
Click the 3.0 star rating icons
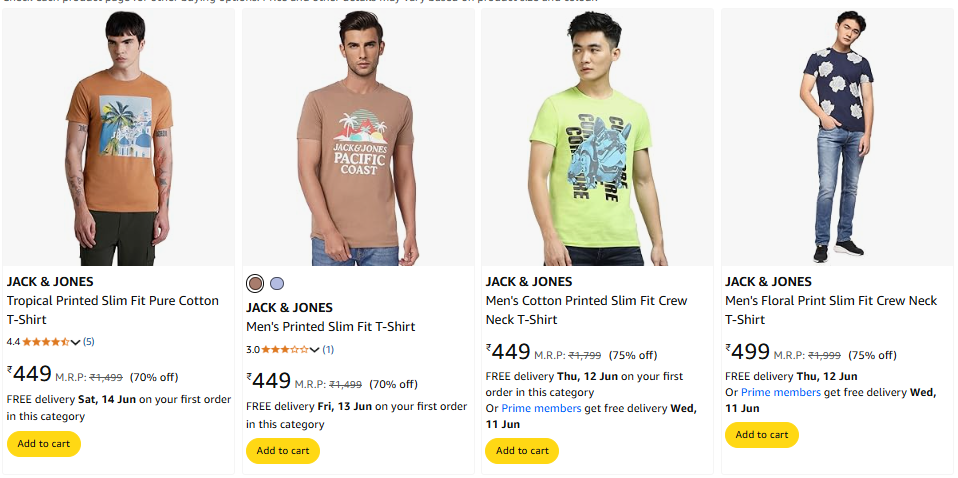pos(285,349)
